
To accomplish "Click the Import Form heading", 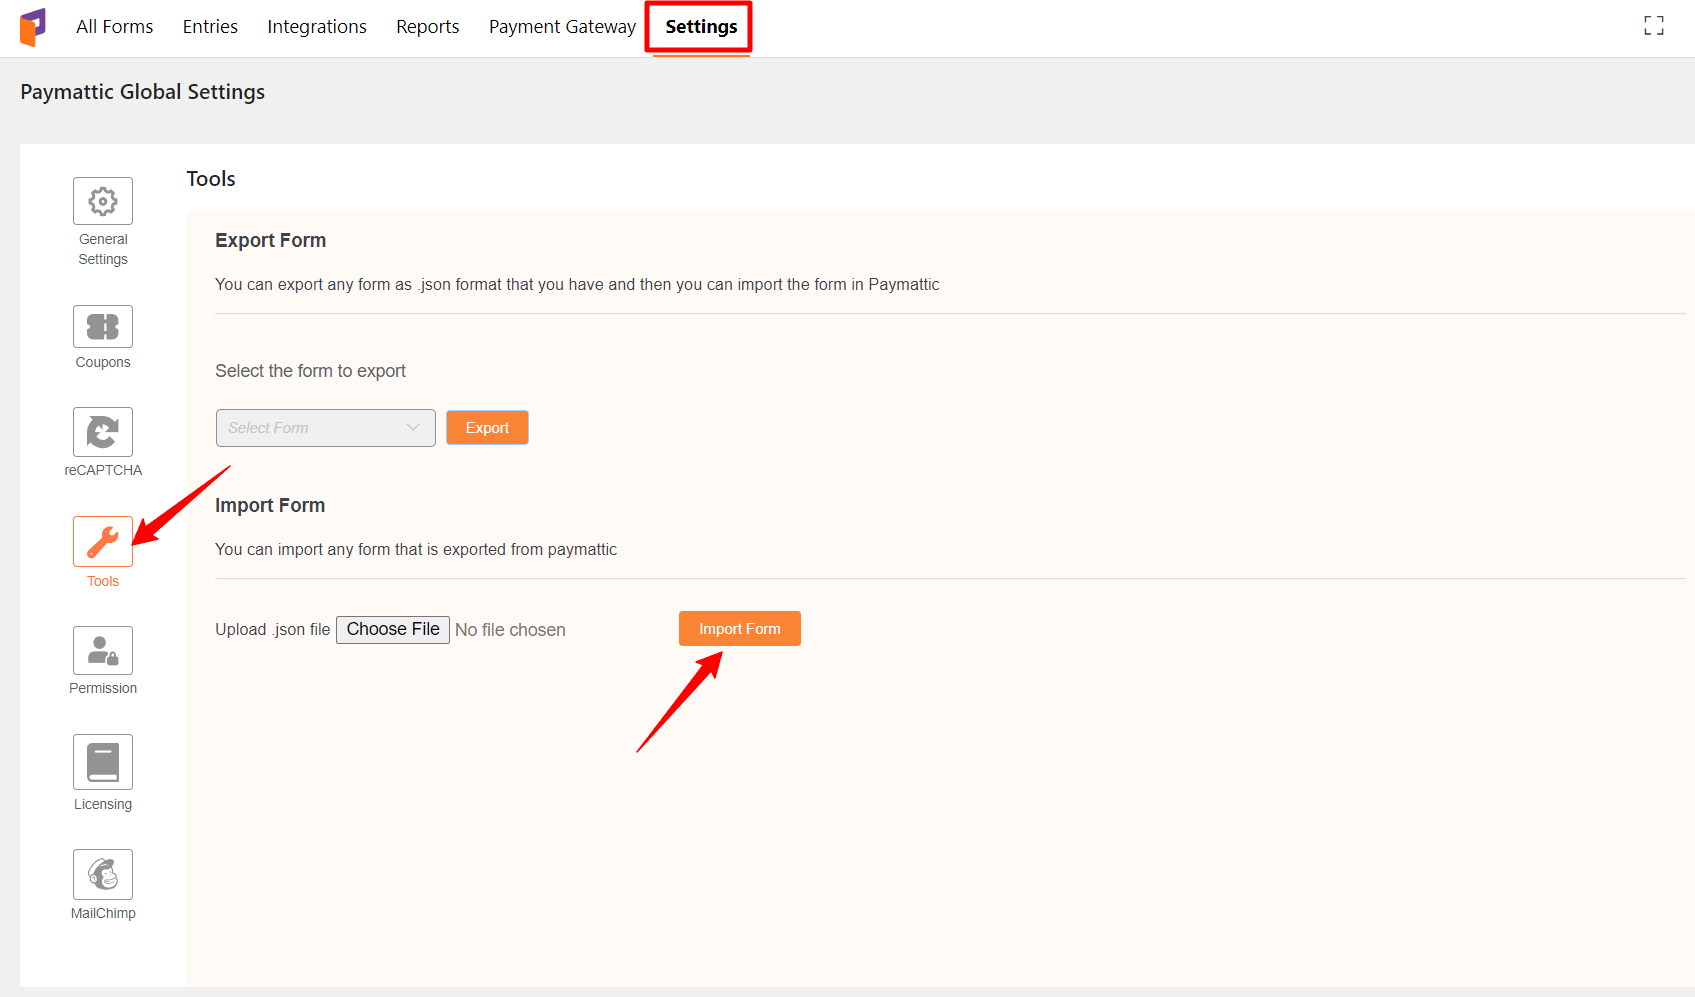I will [270, 505].
